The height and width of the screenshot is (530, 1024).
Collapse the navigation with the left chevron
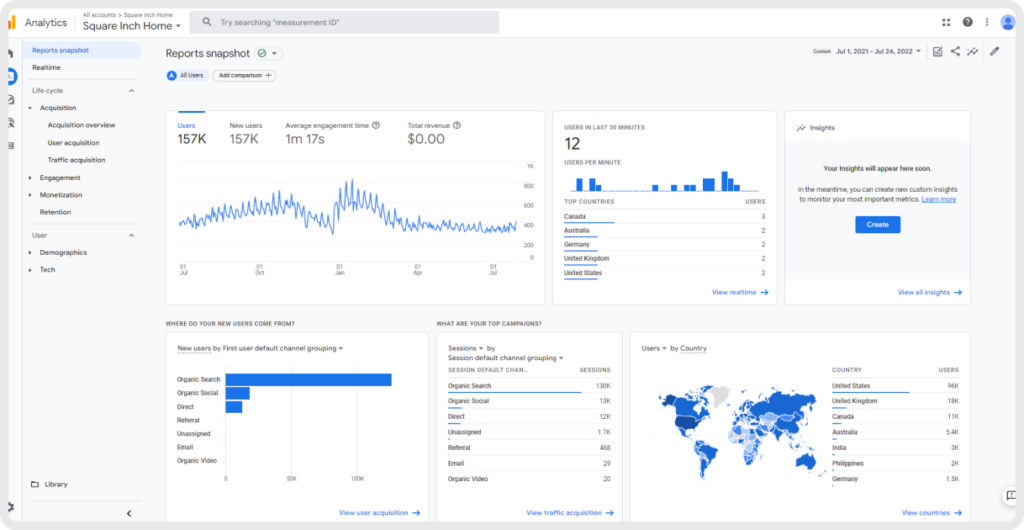tap(129, 514)
